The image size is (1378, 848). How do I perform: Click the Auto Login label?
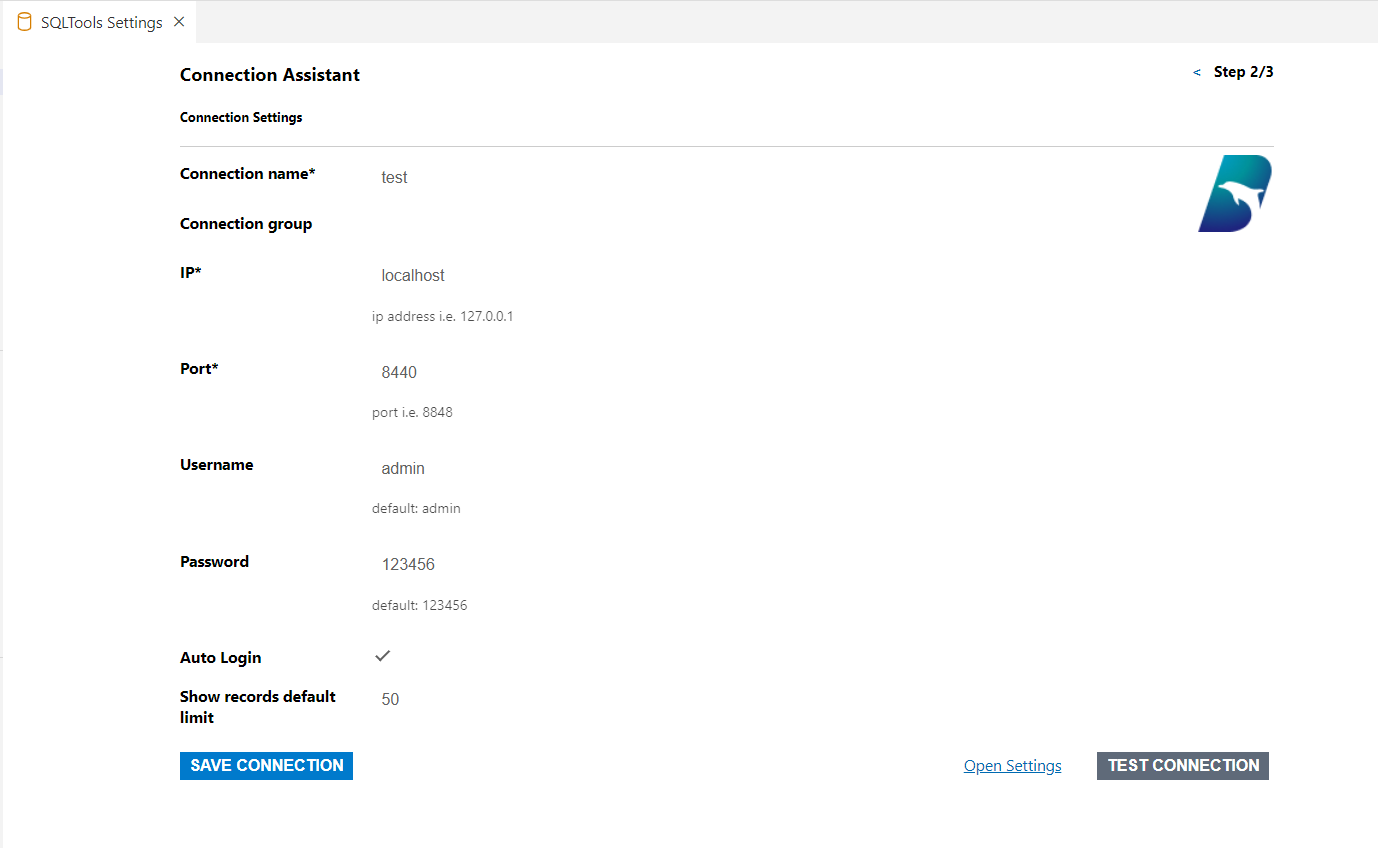pyautogui.click(x=221, y=658)
